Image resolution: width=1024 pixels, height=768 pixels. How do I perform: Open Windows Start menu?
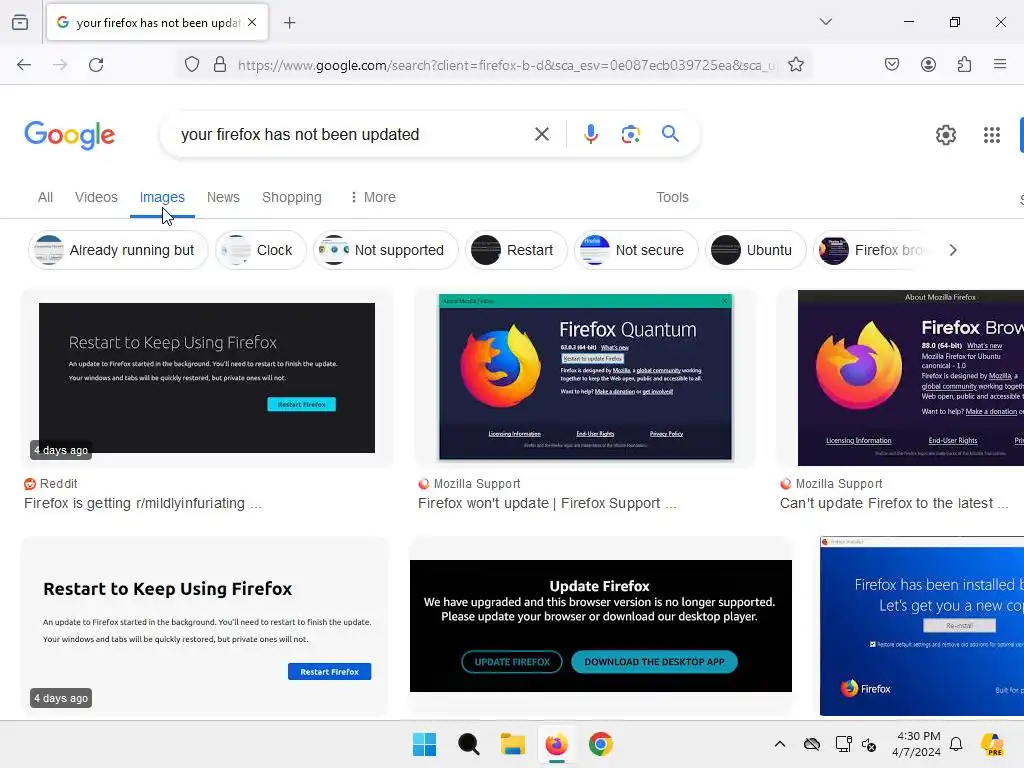(424, 744)
